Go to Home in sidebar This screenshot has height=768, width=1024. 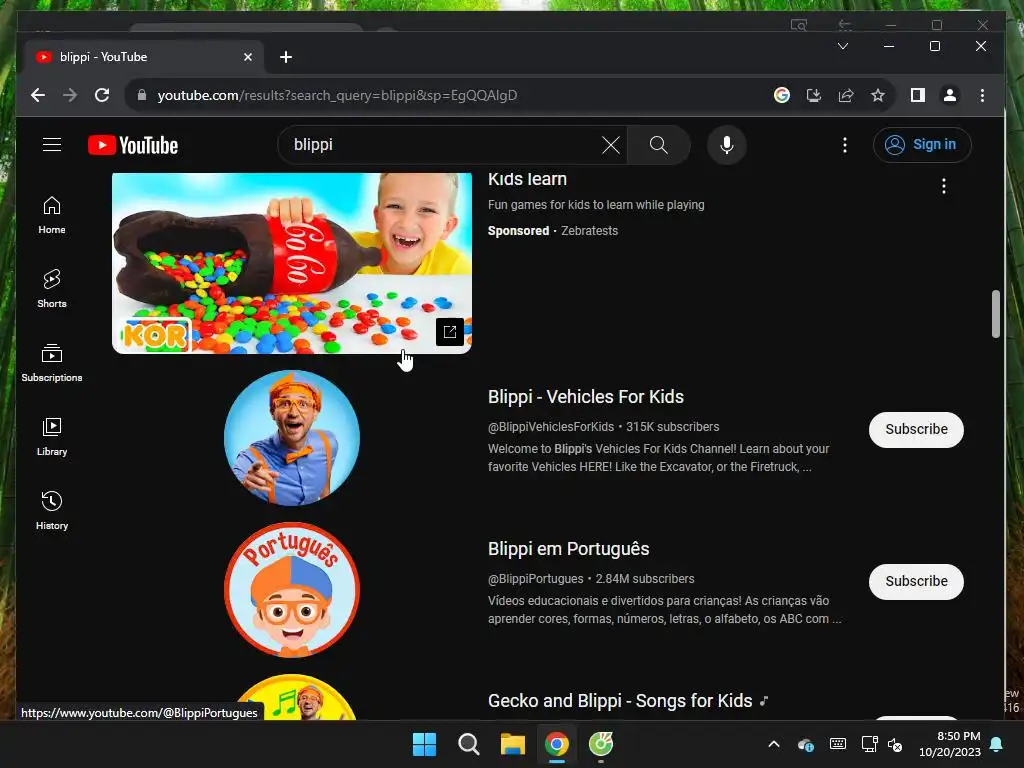pyautogui.click(x=52, y=216)
